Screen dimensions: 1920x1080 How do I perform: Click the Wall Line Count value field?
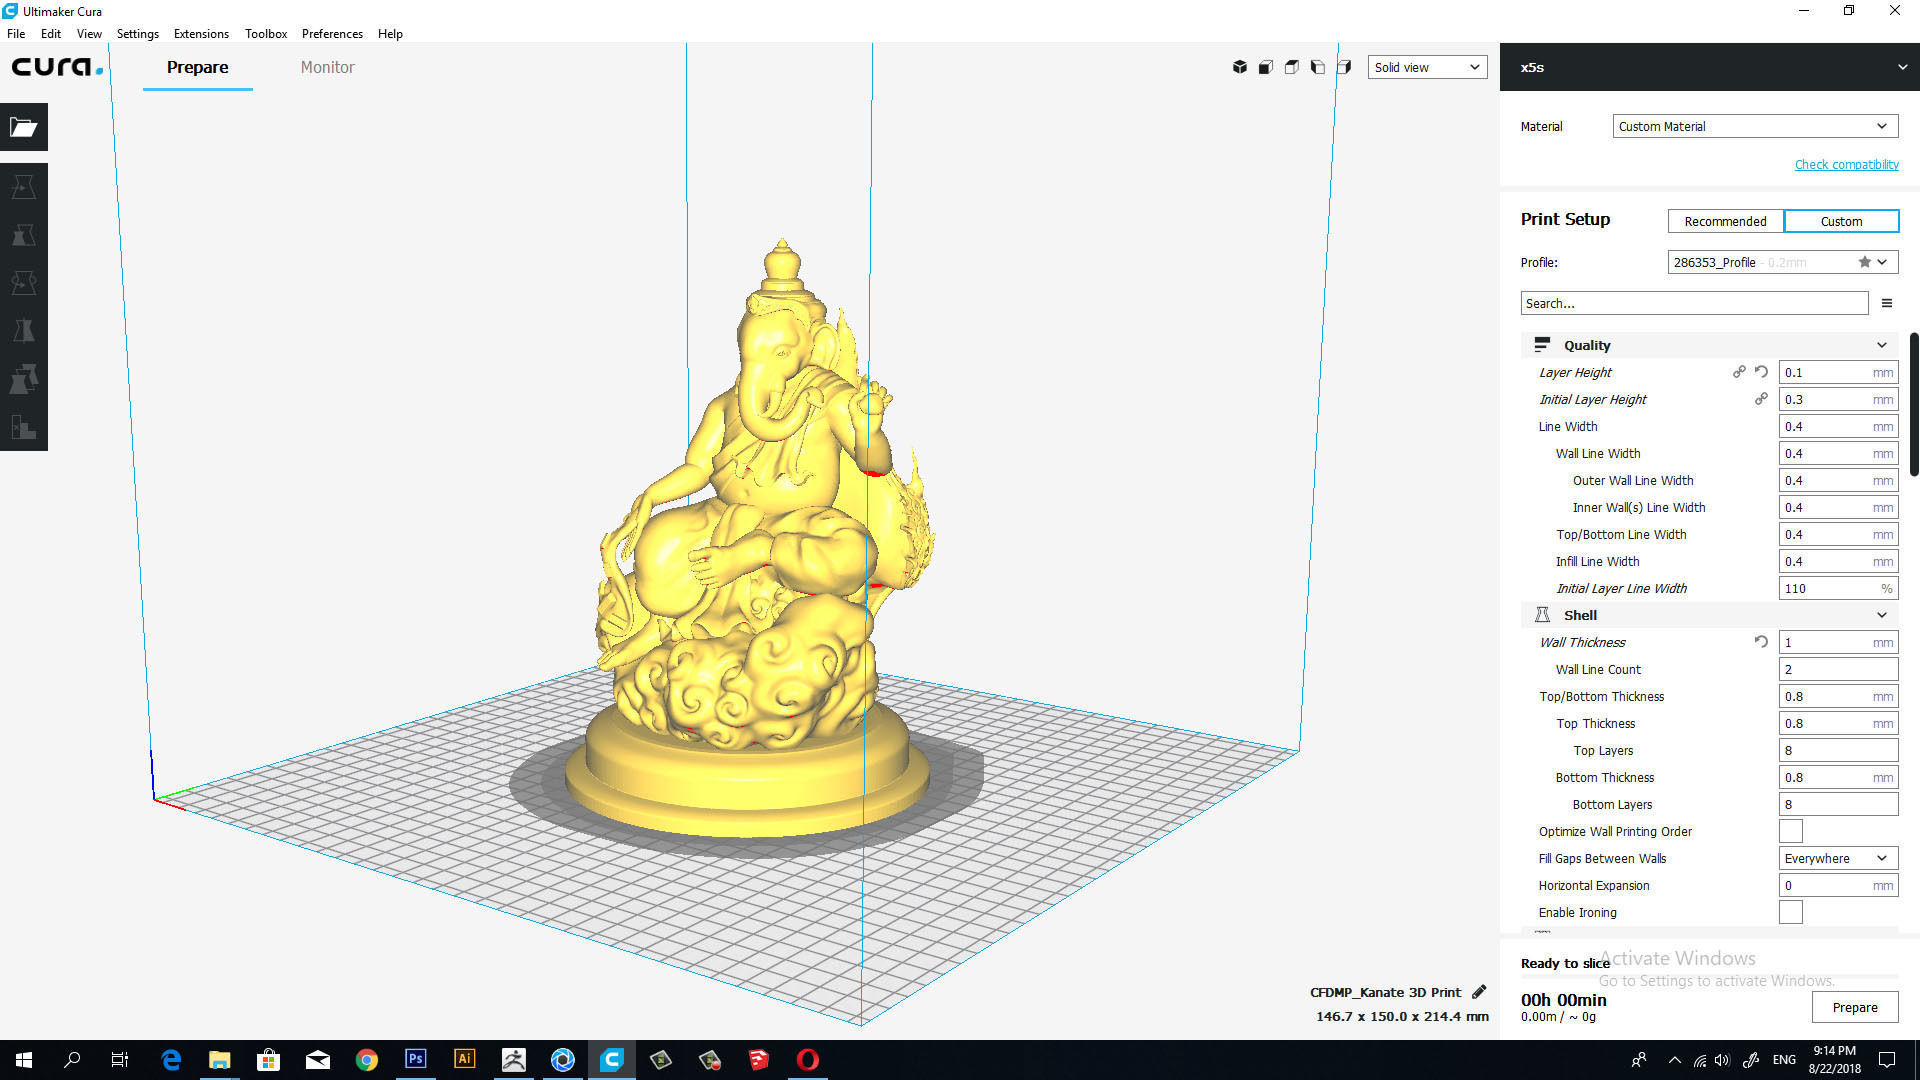pos(1838,669)
